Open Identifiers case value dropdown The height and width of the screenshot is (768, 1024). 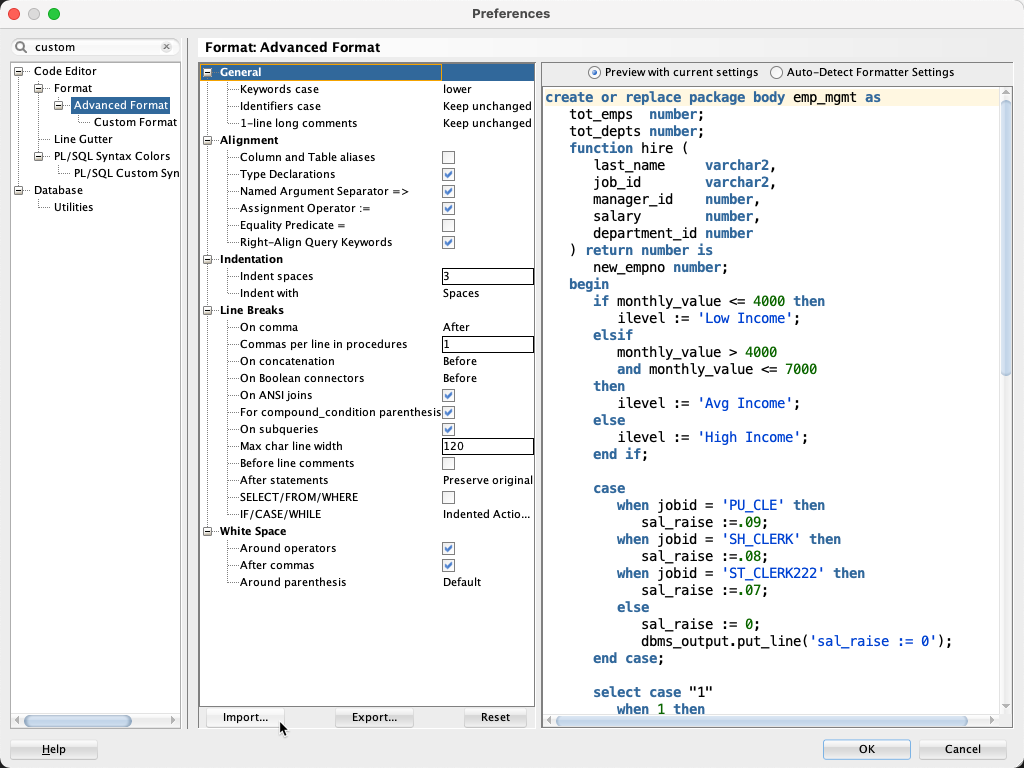pyautogui.click(x=487, y=106)
